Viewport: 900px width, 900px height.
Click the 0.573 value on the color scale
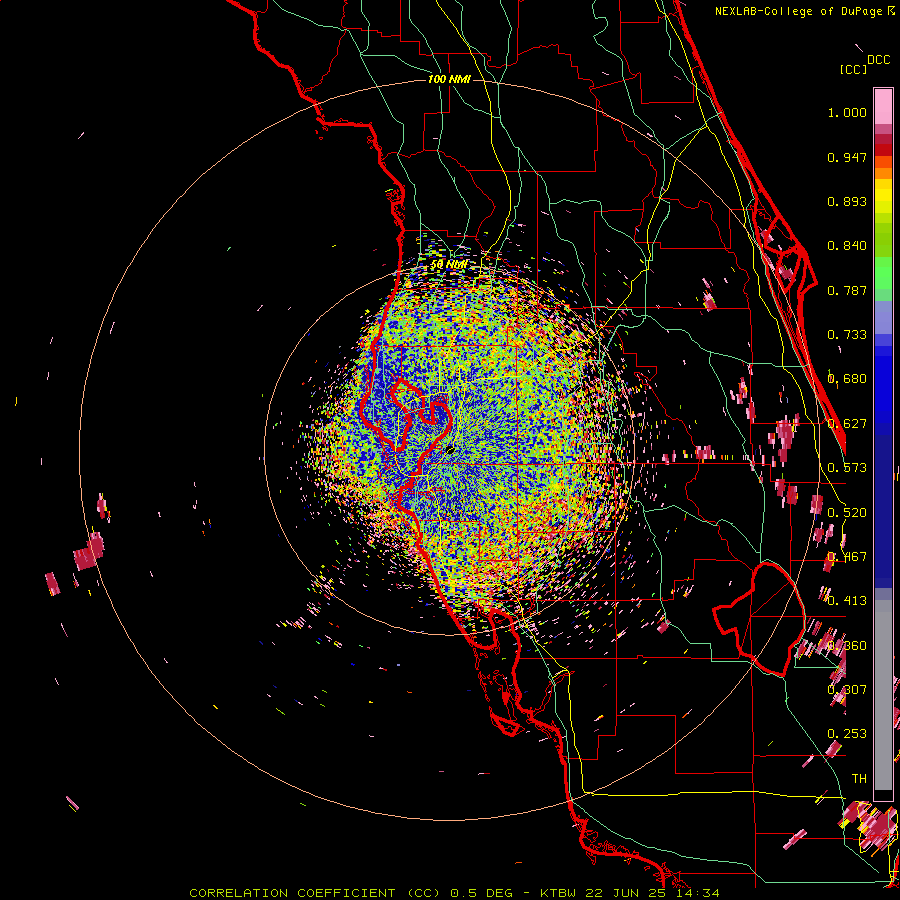click(847, 468)
